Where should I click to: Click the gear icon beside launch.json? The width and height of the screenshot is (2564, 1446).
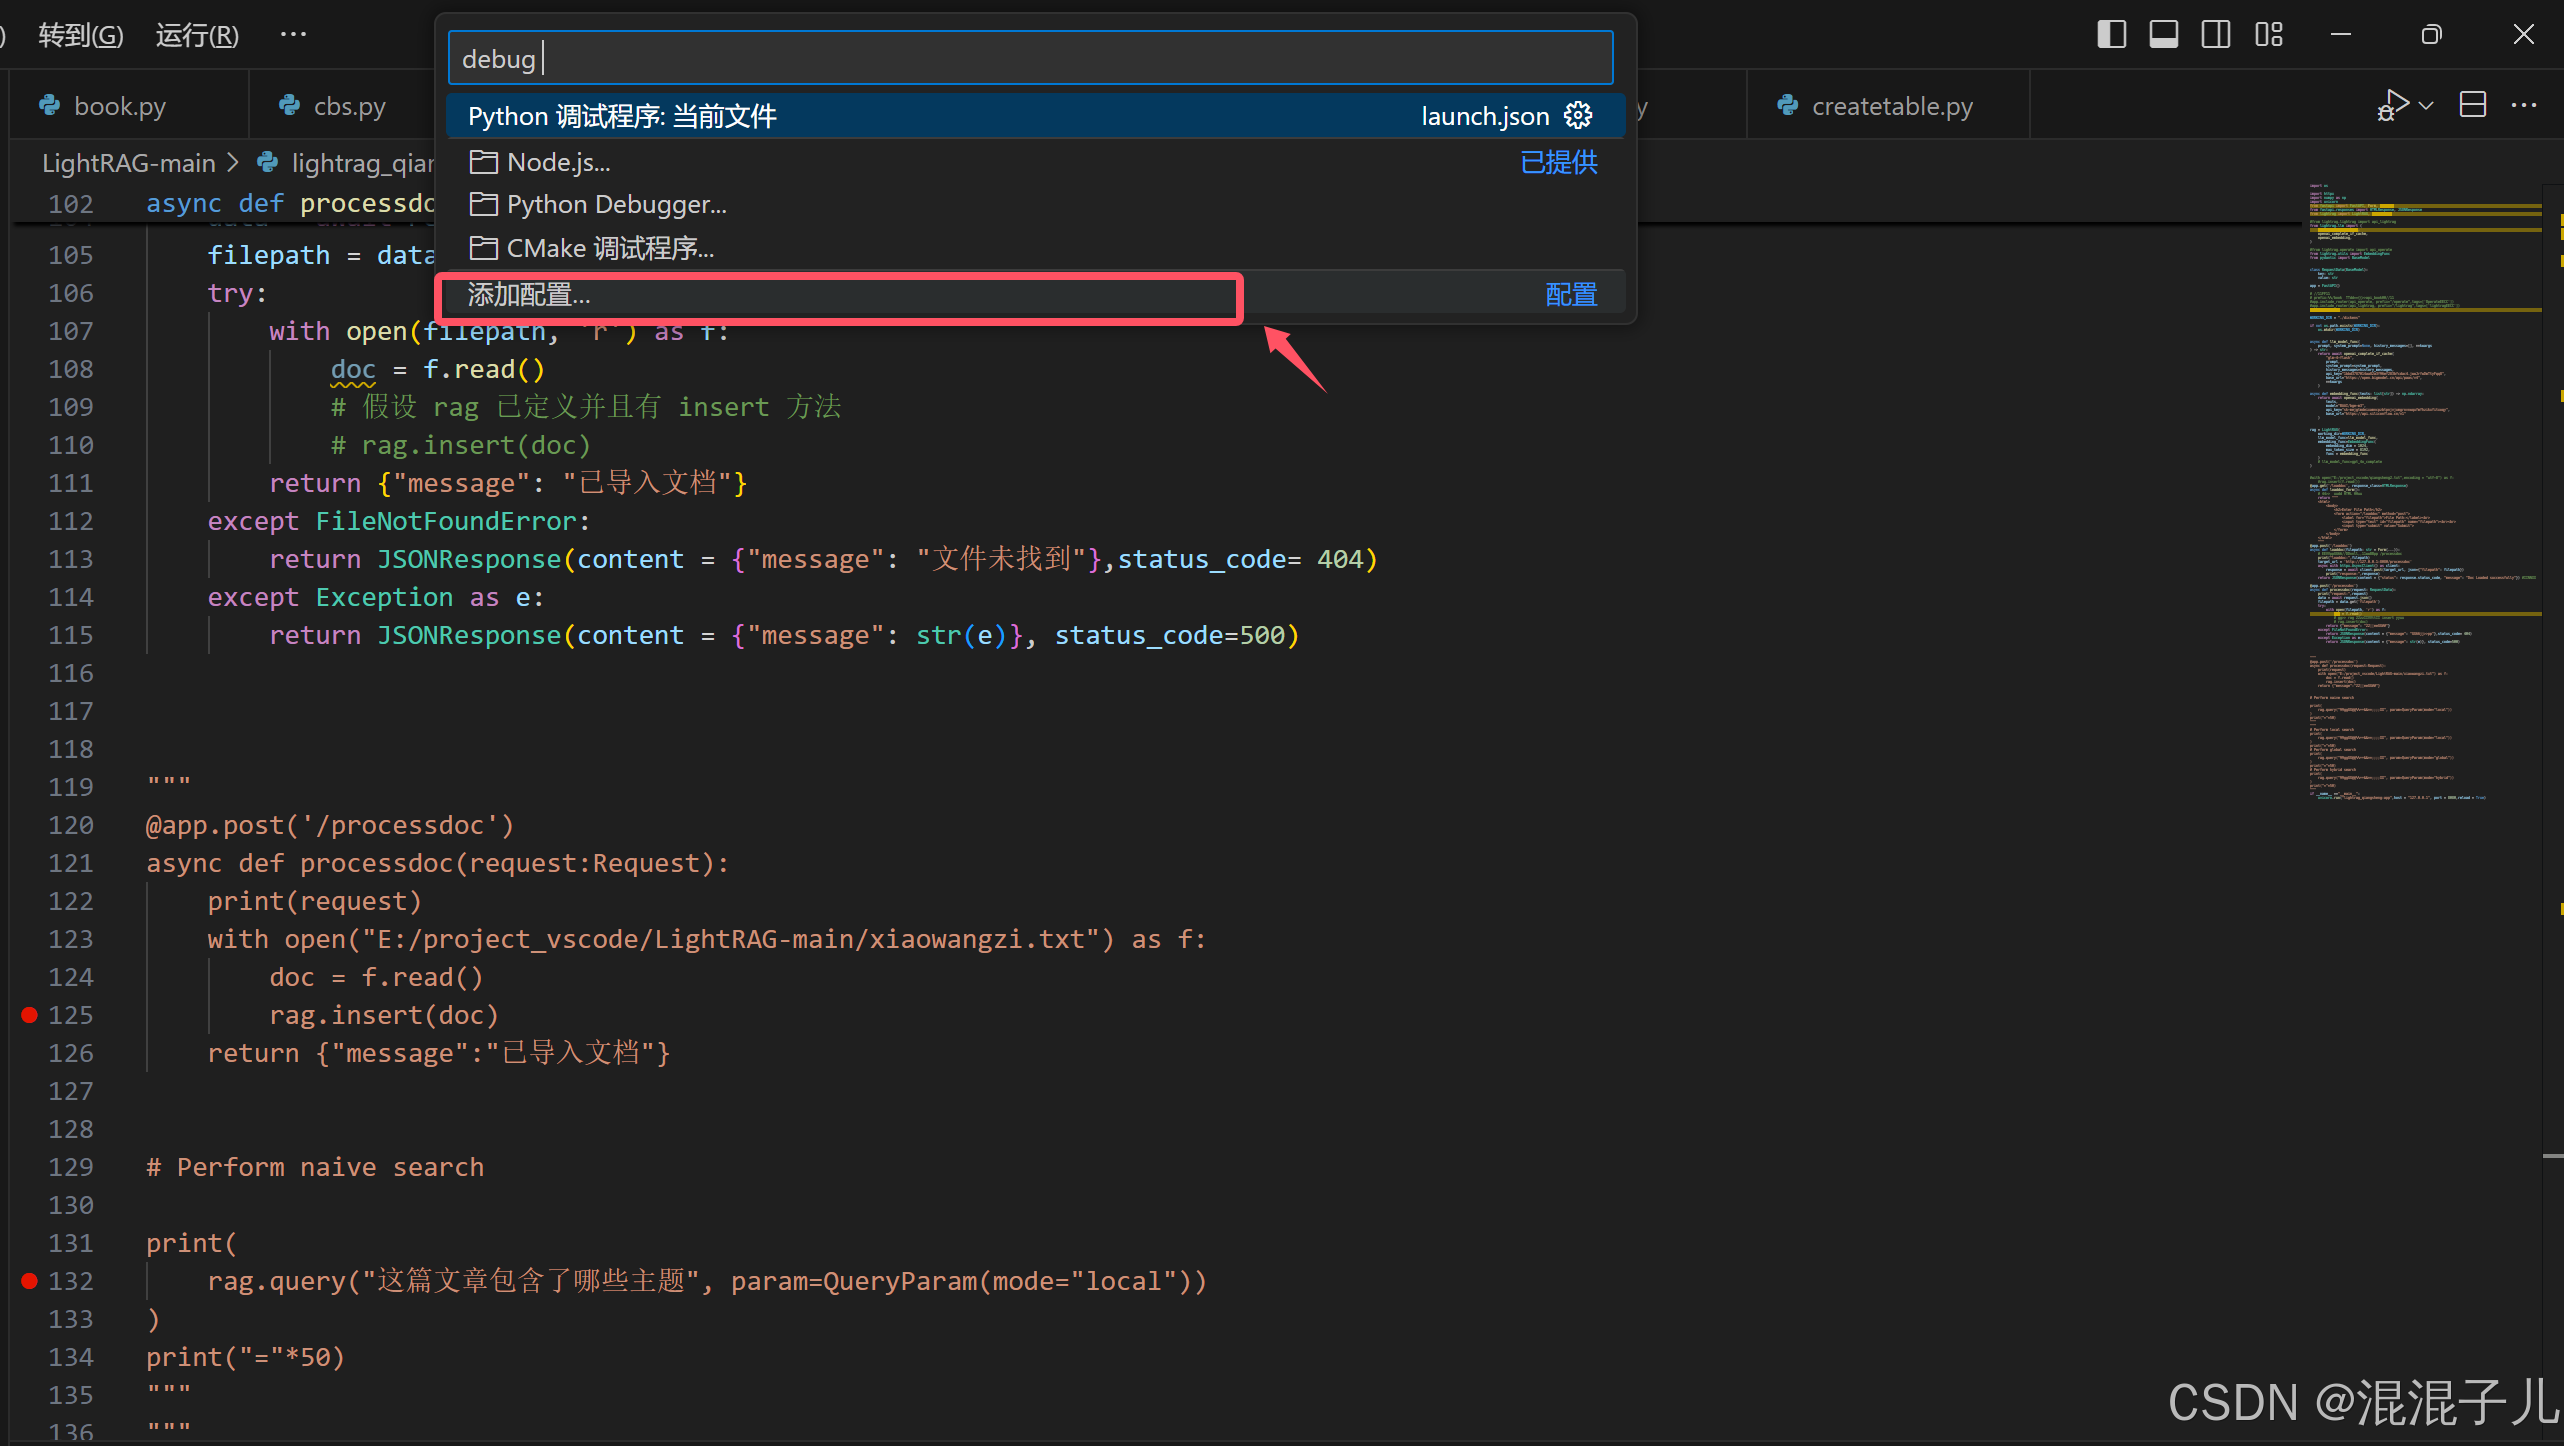(x=1579, y=116)
